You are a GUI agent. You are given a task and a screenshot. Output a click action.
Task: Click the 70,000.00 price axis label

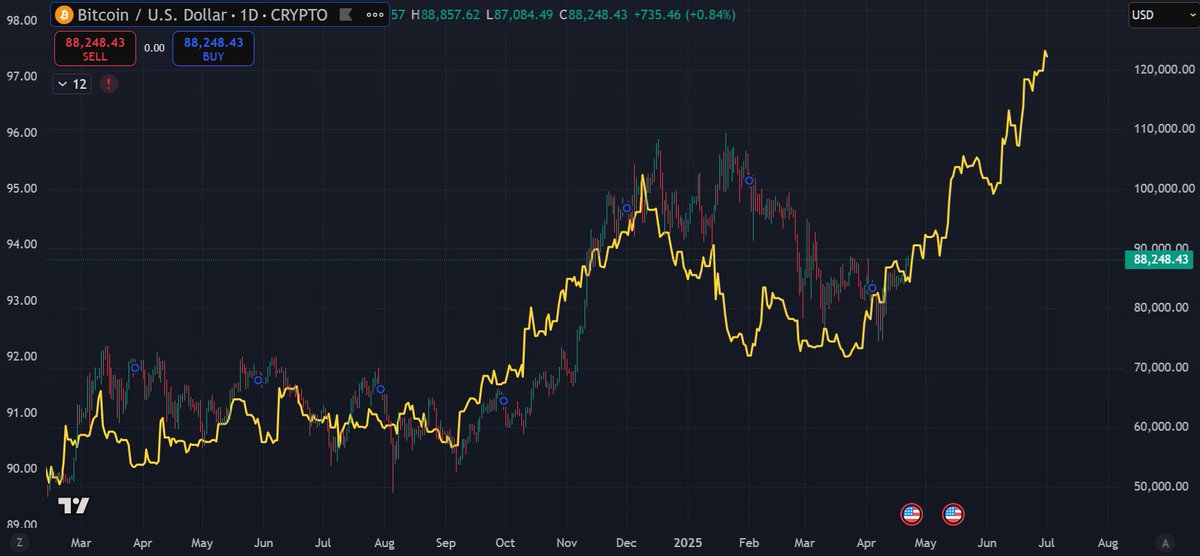[x=1161, y=368]
